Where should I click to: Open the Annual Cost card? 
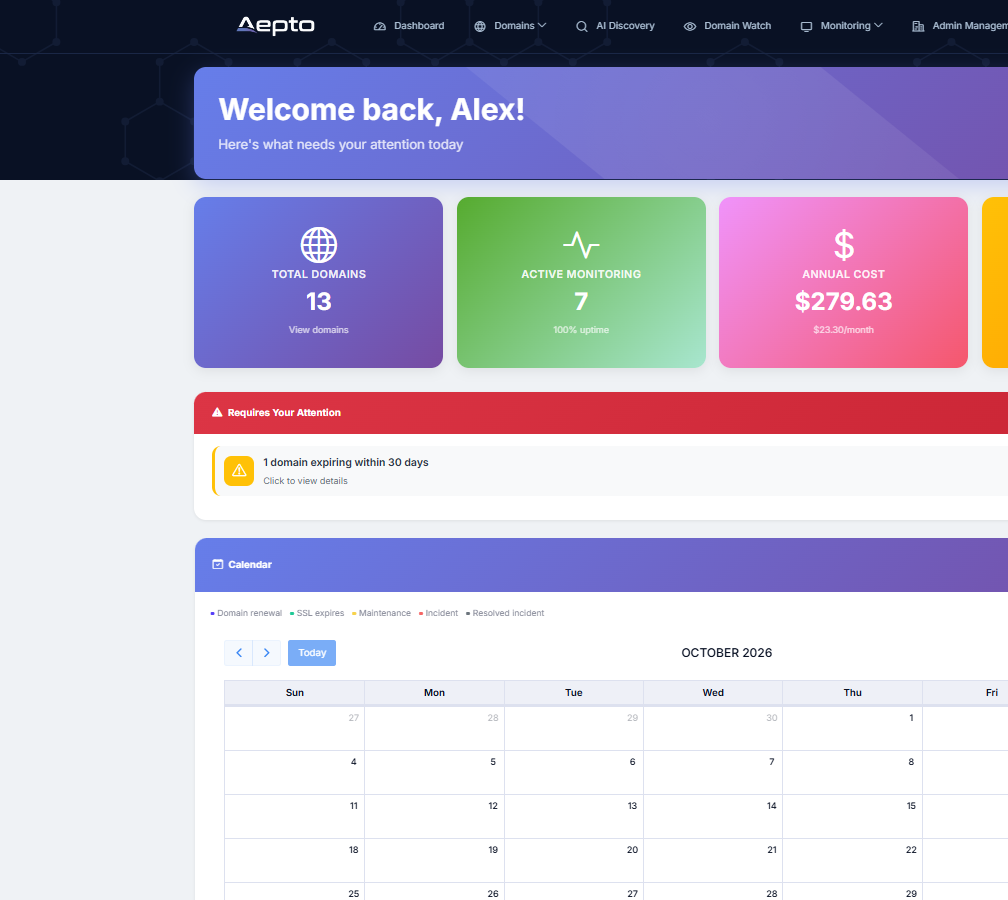coord(843,283)
